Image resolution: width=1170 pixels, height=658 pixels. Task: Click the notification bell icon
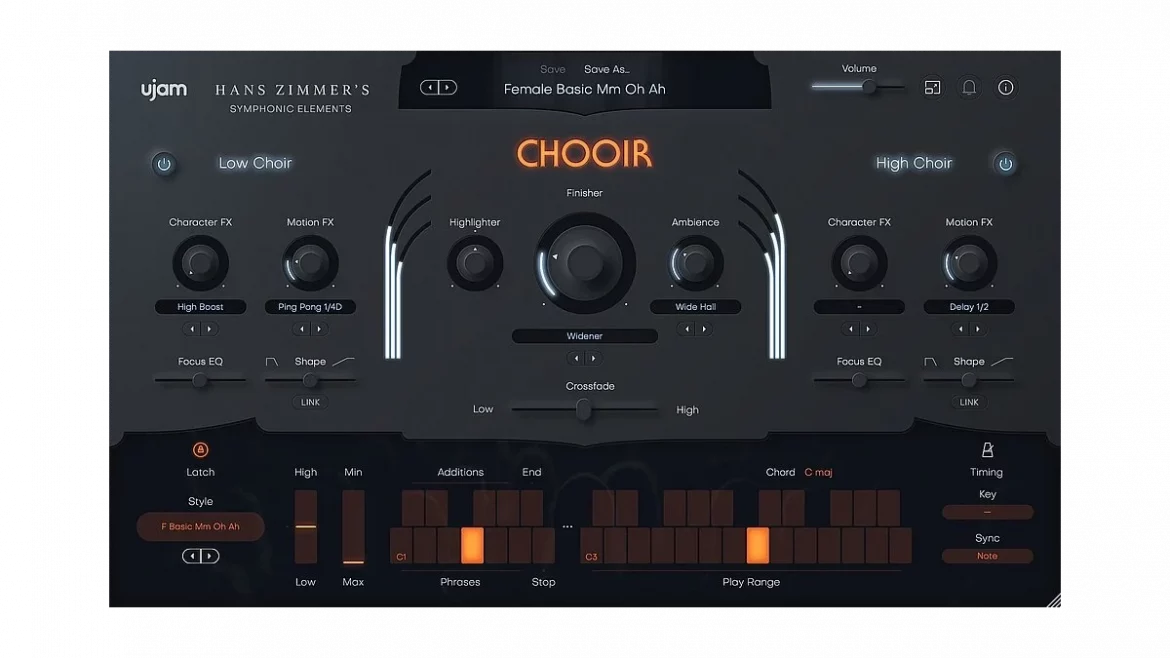tap(968, 87)
